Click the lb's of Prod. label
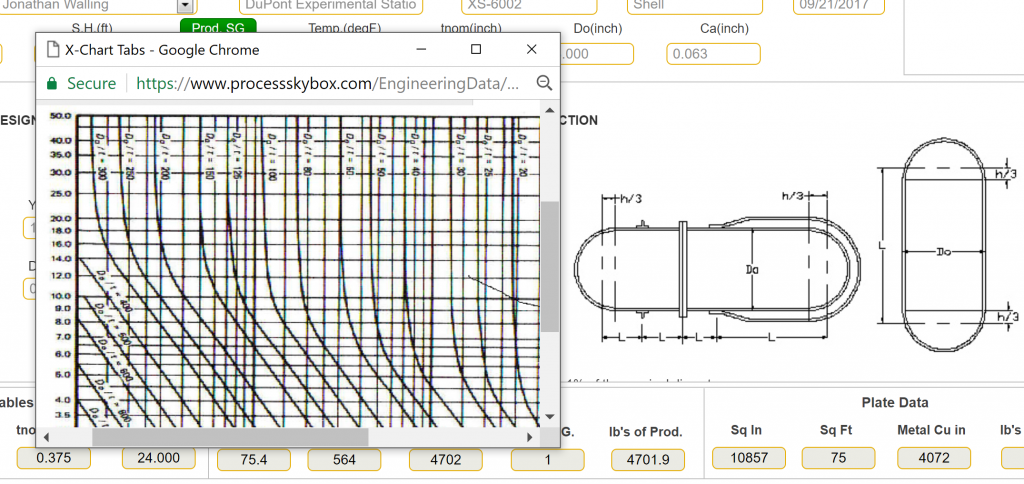 pyautogui.click(x=646, y=432)
